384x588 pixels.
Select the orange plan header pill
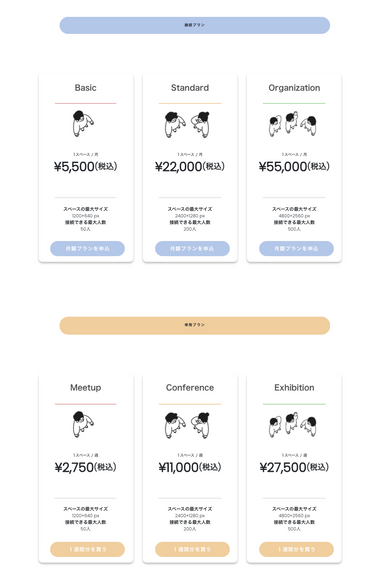(x=195, y=325)
